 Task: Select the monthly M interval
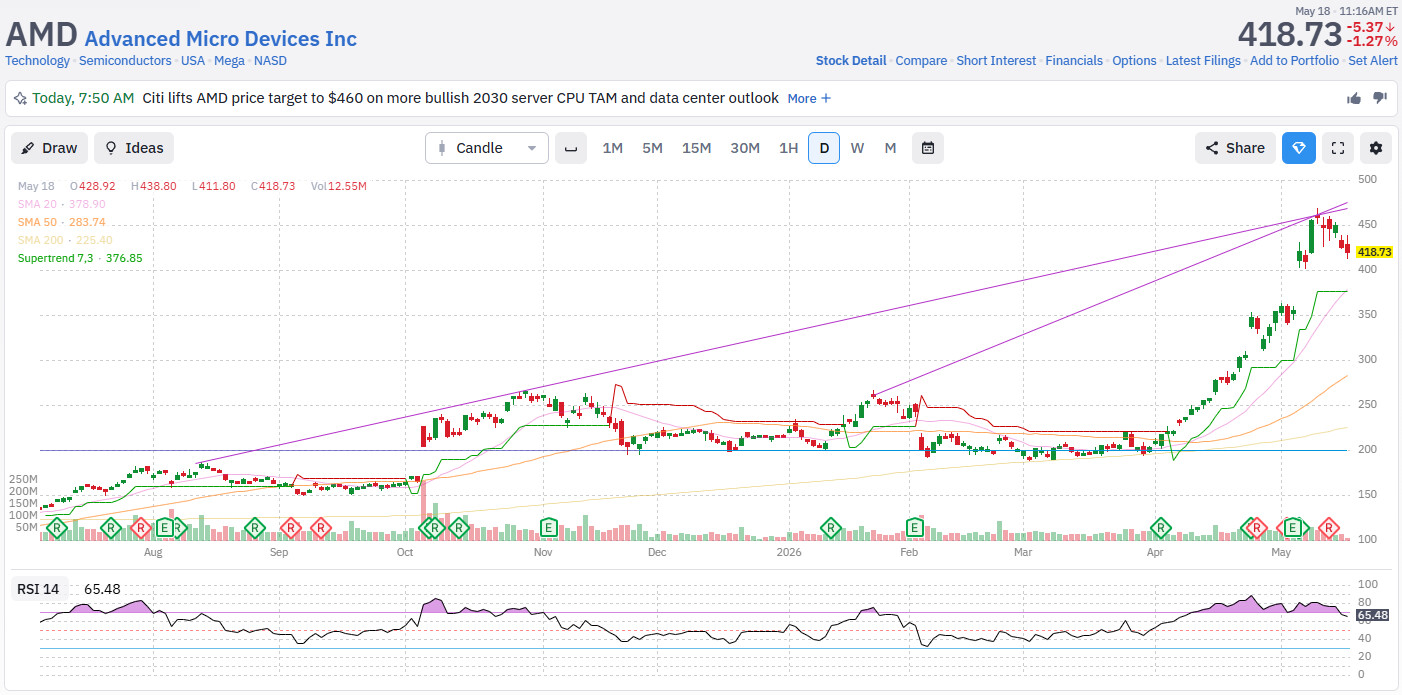click(x=890, y=148)
